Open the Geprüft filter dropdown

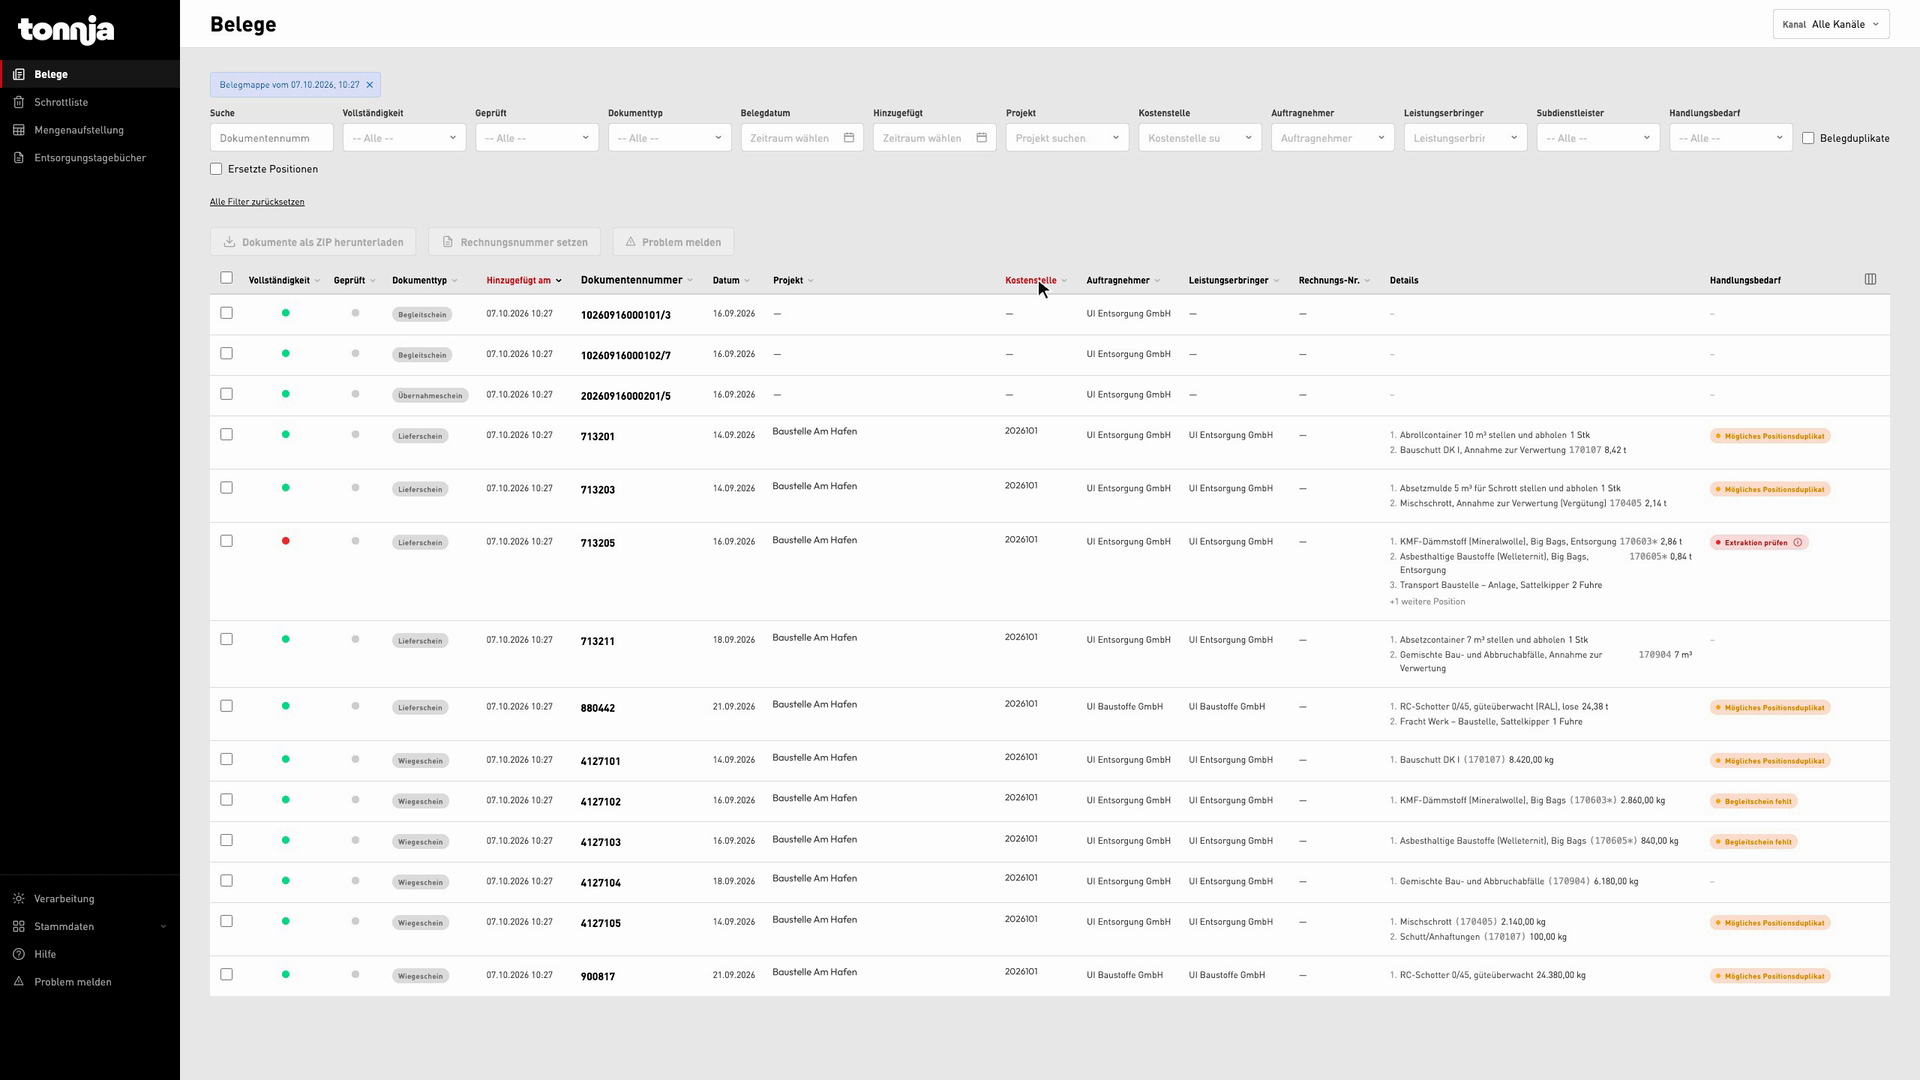[537, 138]
